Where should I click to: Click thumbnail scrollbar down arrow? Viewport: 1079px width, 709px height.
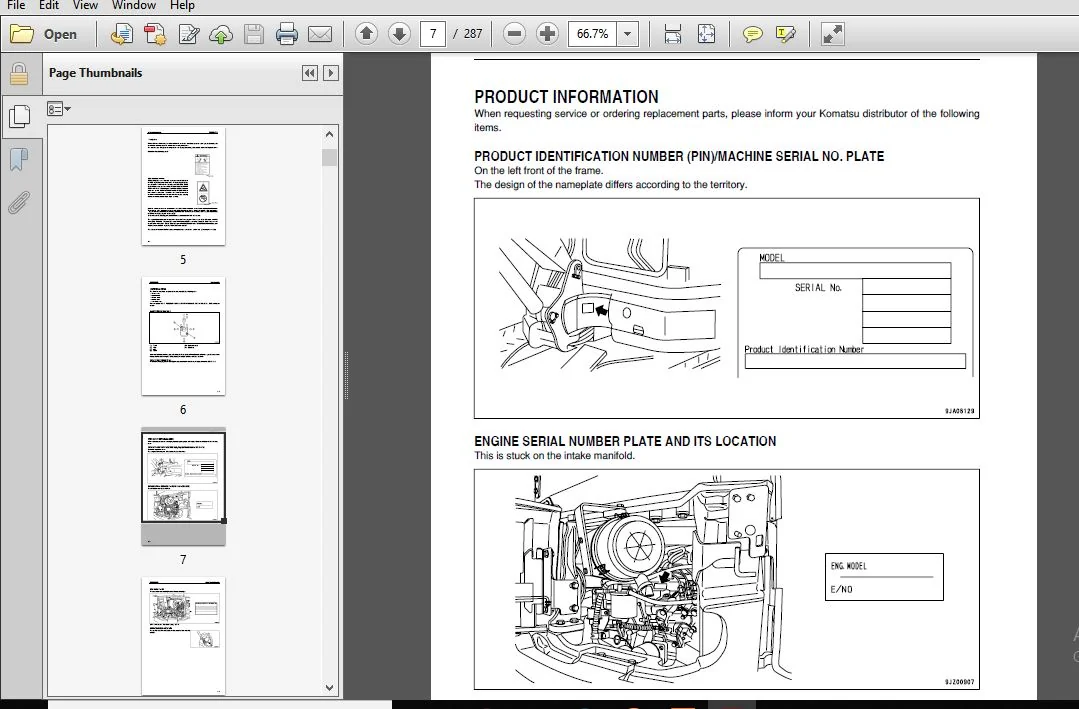pyautogui.click(x=329, y=687)
